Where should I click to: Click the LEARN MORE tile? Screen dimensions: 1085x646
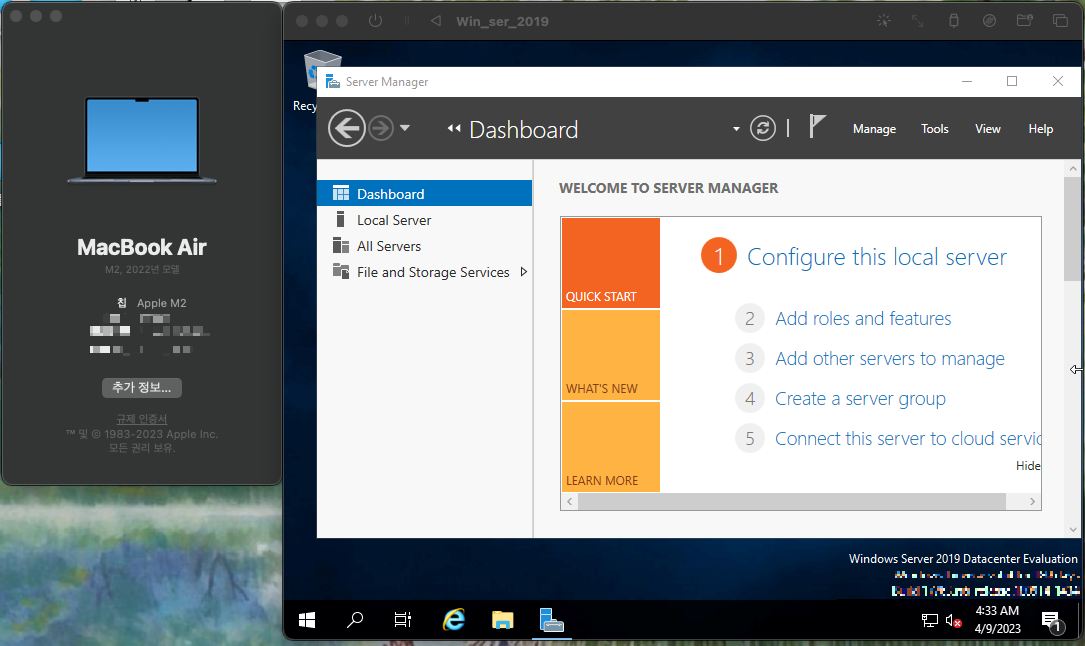[610, 447]
